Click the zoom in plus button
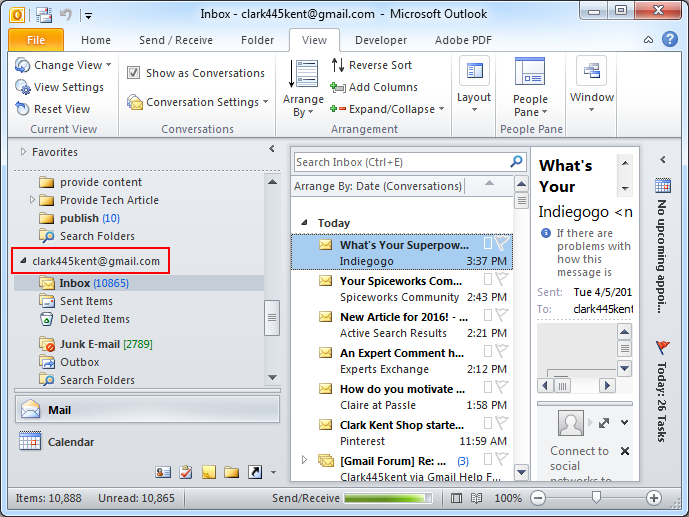The height and width of the screenshot is (517, 689). click(x=654, y=498)
